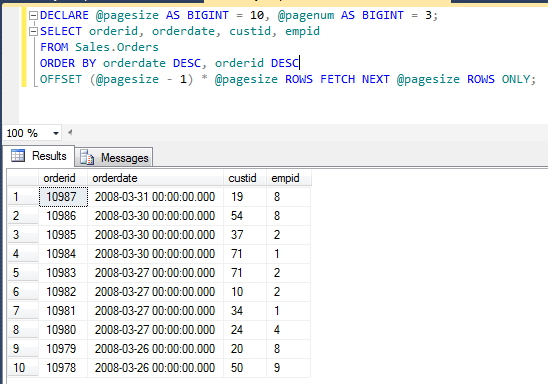Click the cell containing orderid 10987

63,197
